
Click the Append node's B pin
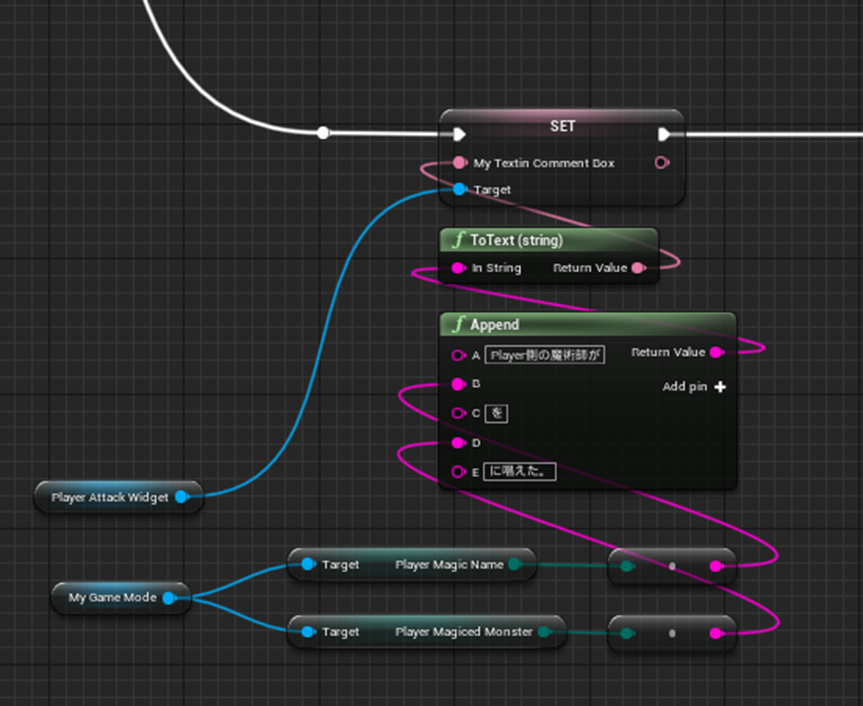458,384
